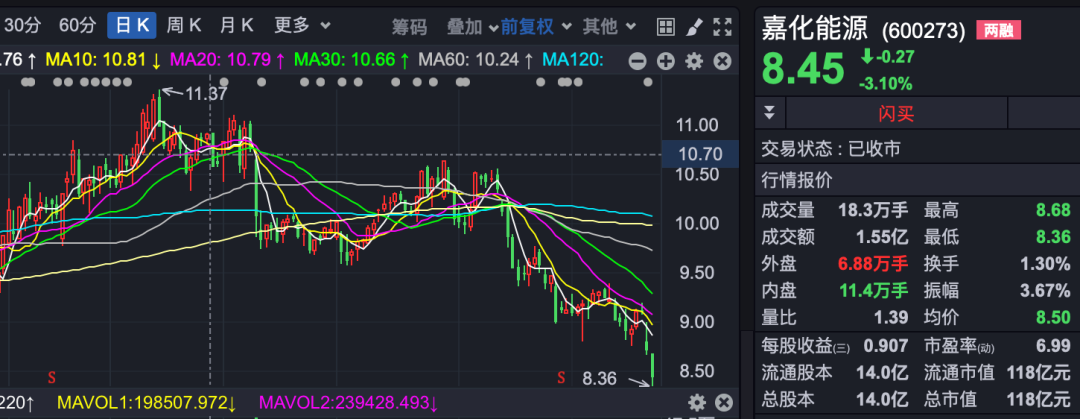Click the 总市值 118亿元 value
The image size is (1080, 419).
click(x=1039, y=398)
